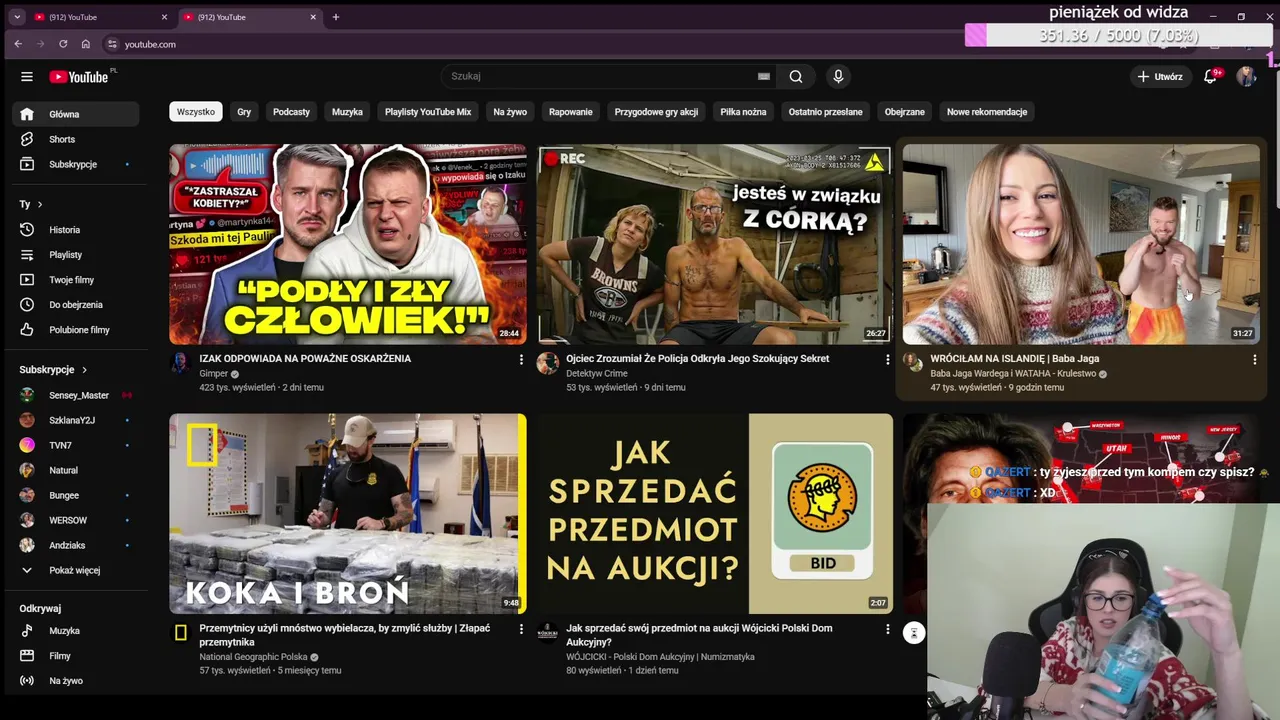The height and width of the screenshot is (720, 1280).
Task: Expand the Subskrypcje heading chevron
Action: [84, 370]
